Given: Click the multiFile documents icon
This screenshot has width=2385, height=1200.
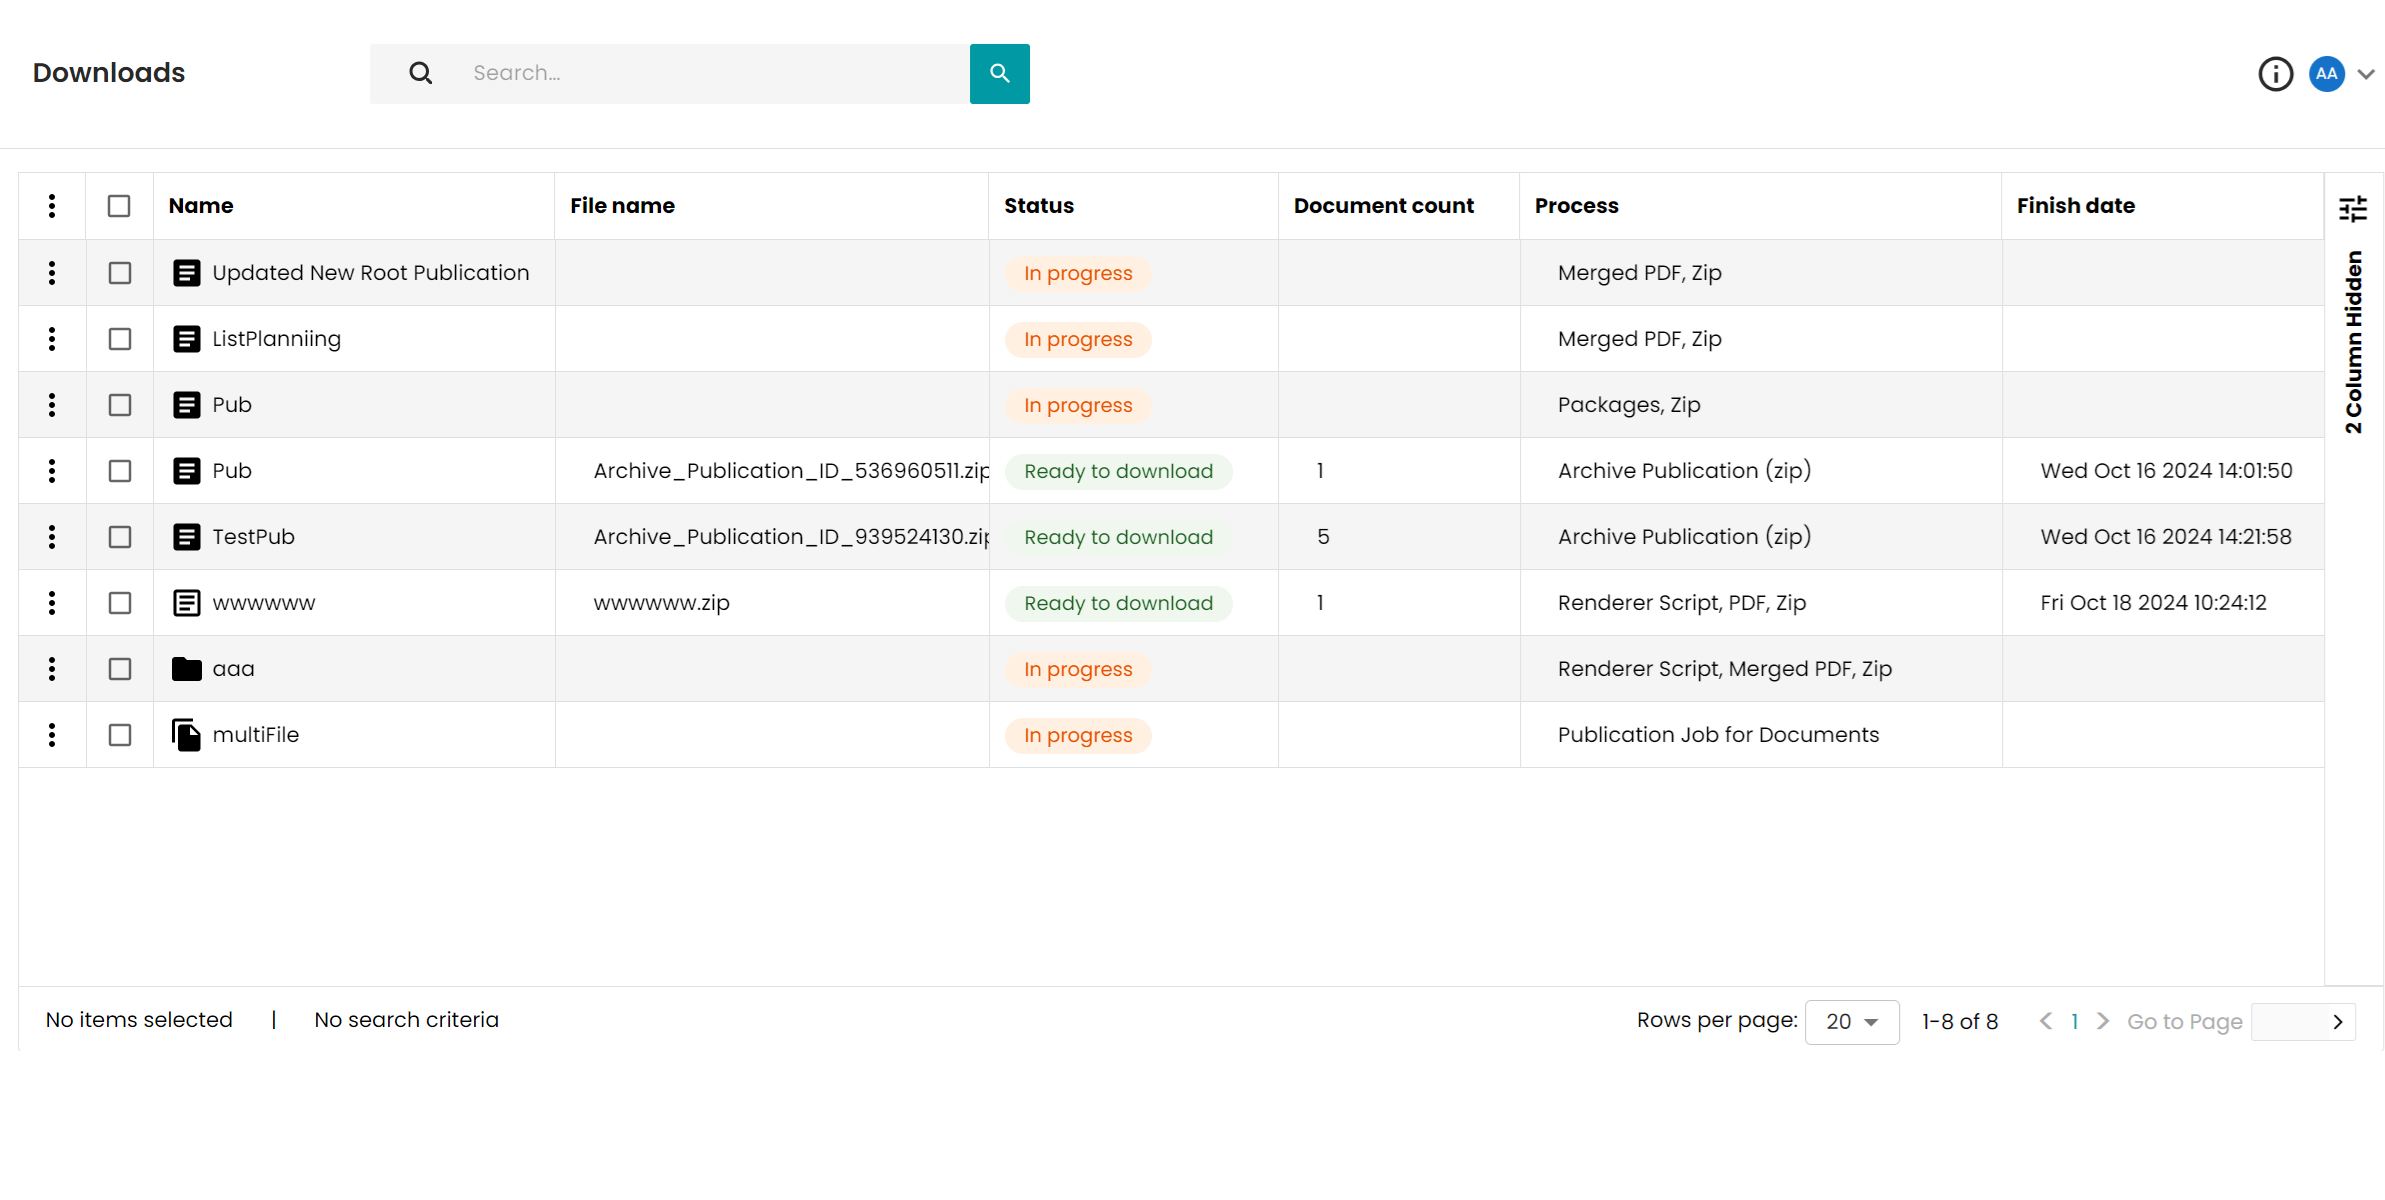Looking at the screenshot, I should pyautogui.click(x=186, y=735).
